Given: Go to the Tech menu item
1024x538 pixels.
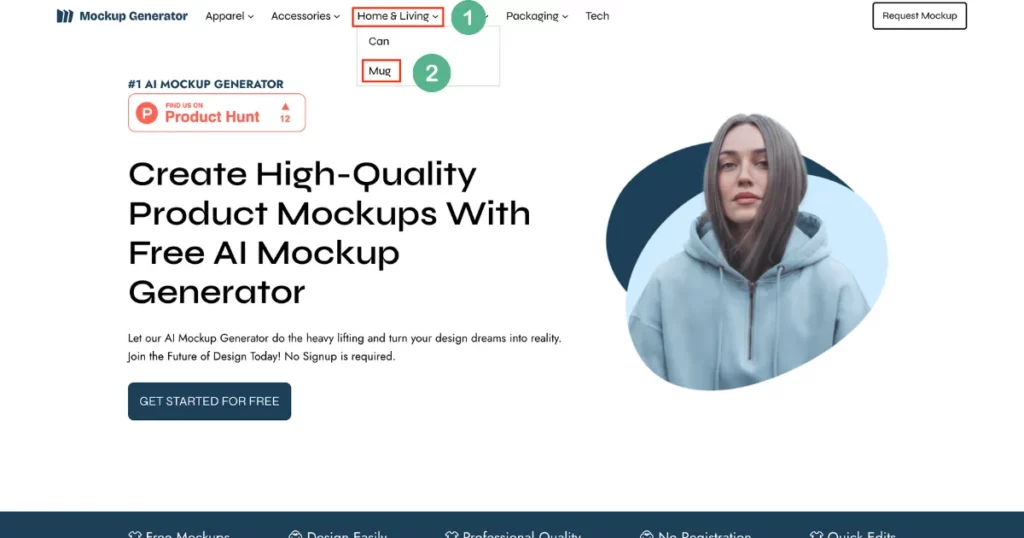Looking at the screenshot, I should [x=597, y=16].
